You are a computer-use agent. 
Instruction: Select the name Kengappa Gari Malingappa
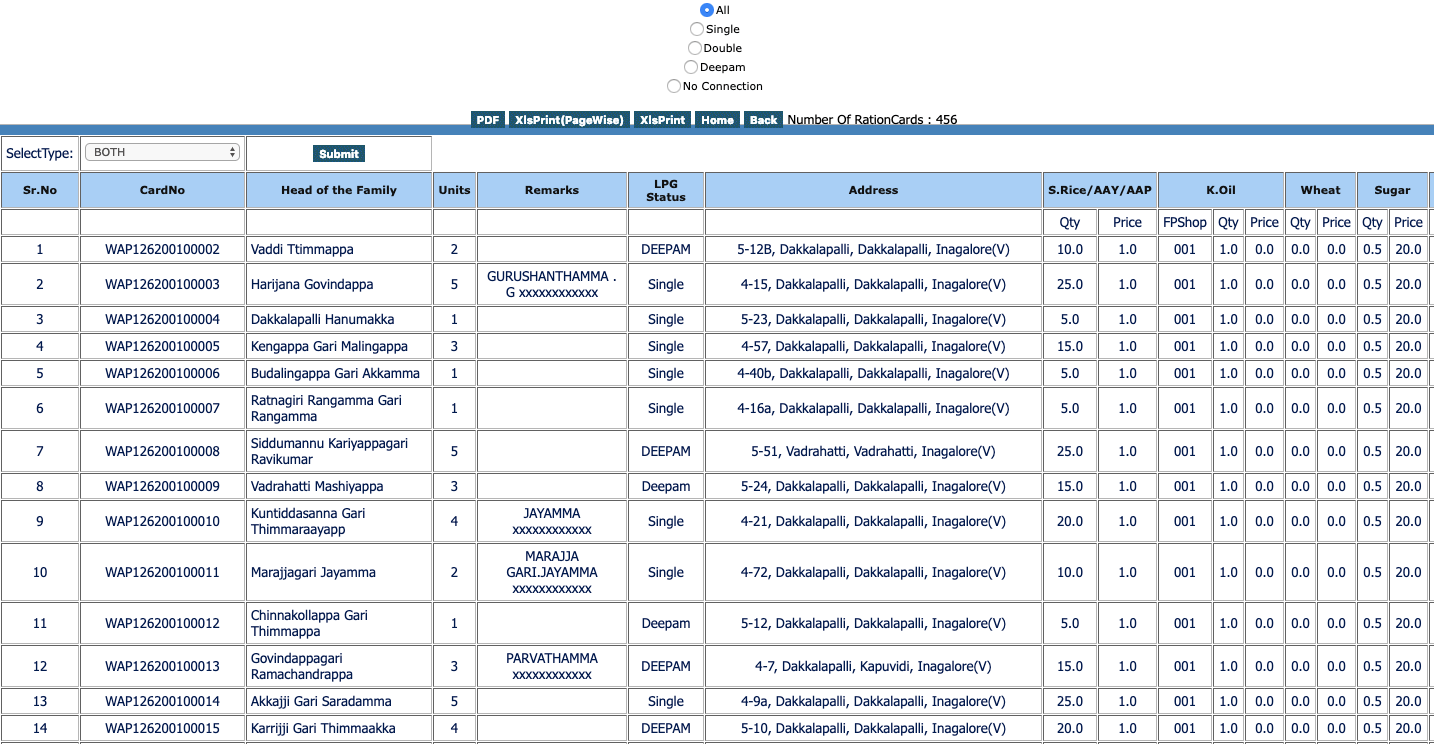[329, 346]
